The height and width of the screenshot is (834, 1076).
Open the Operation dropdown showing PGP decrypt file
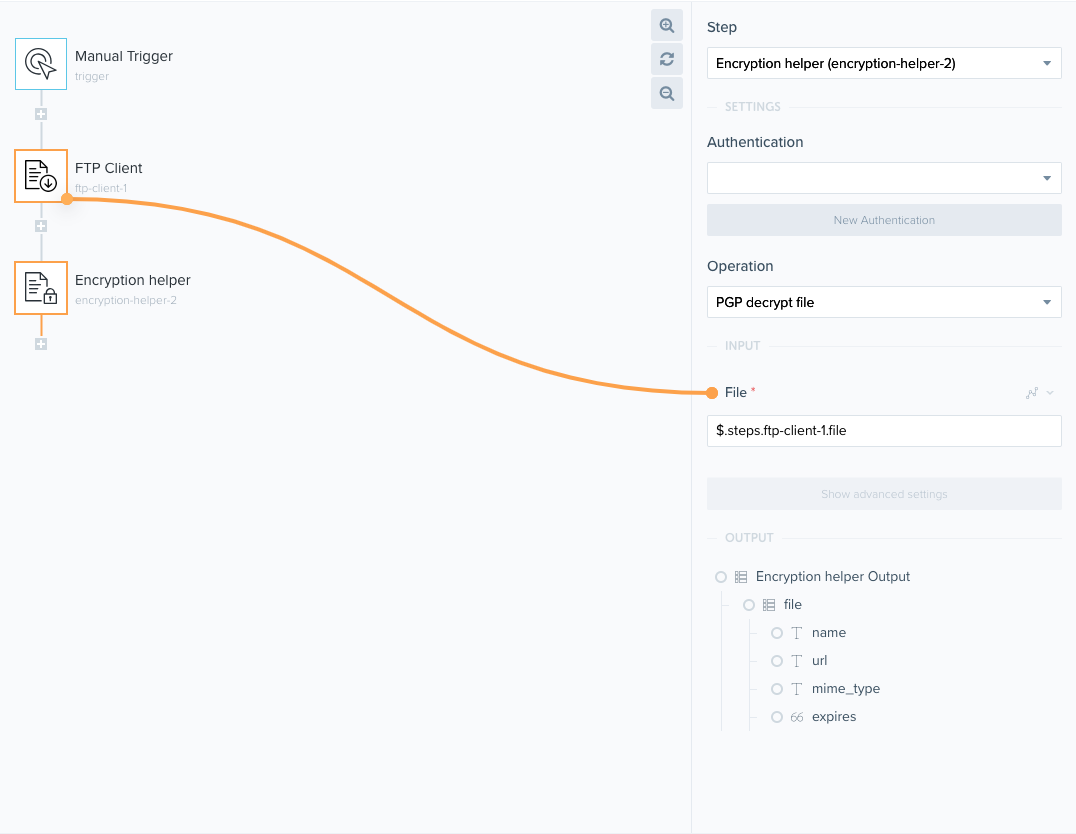point(884,302)
